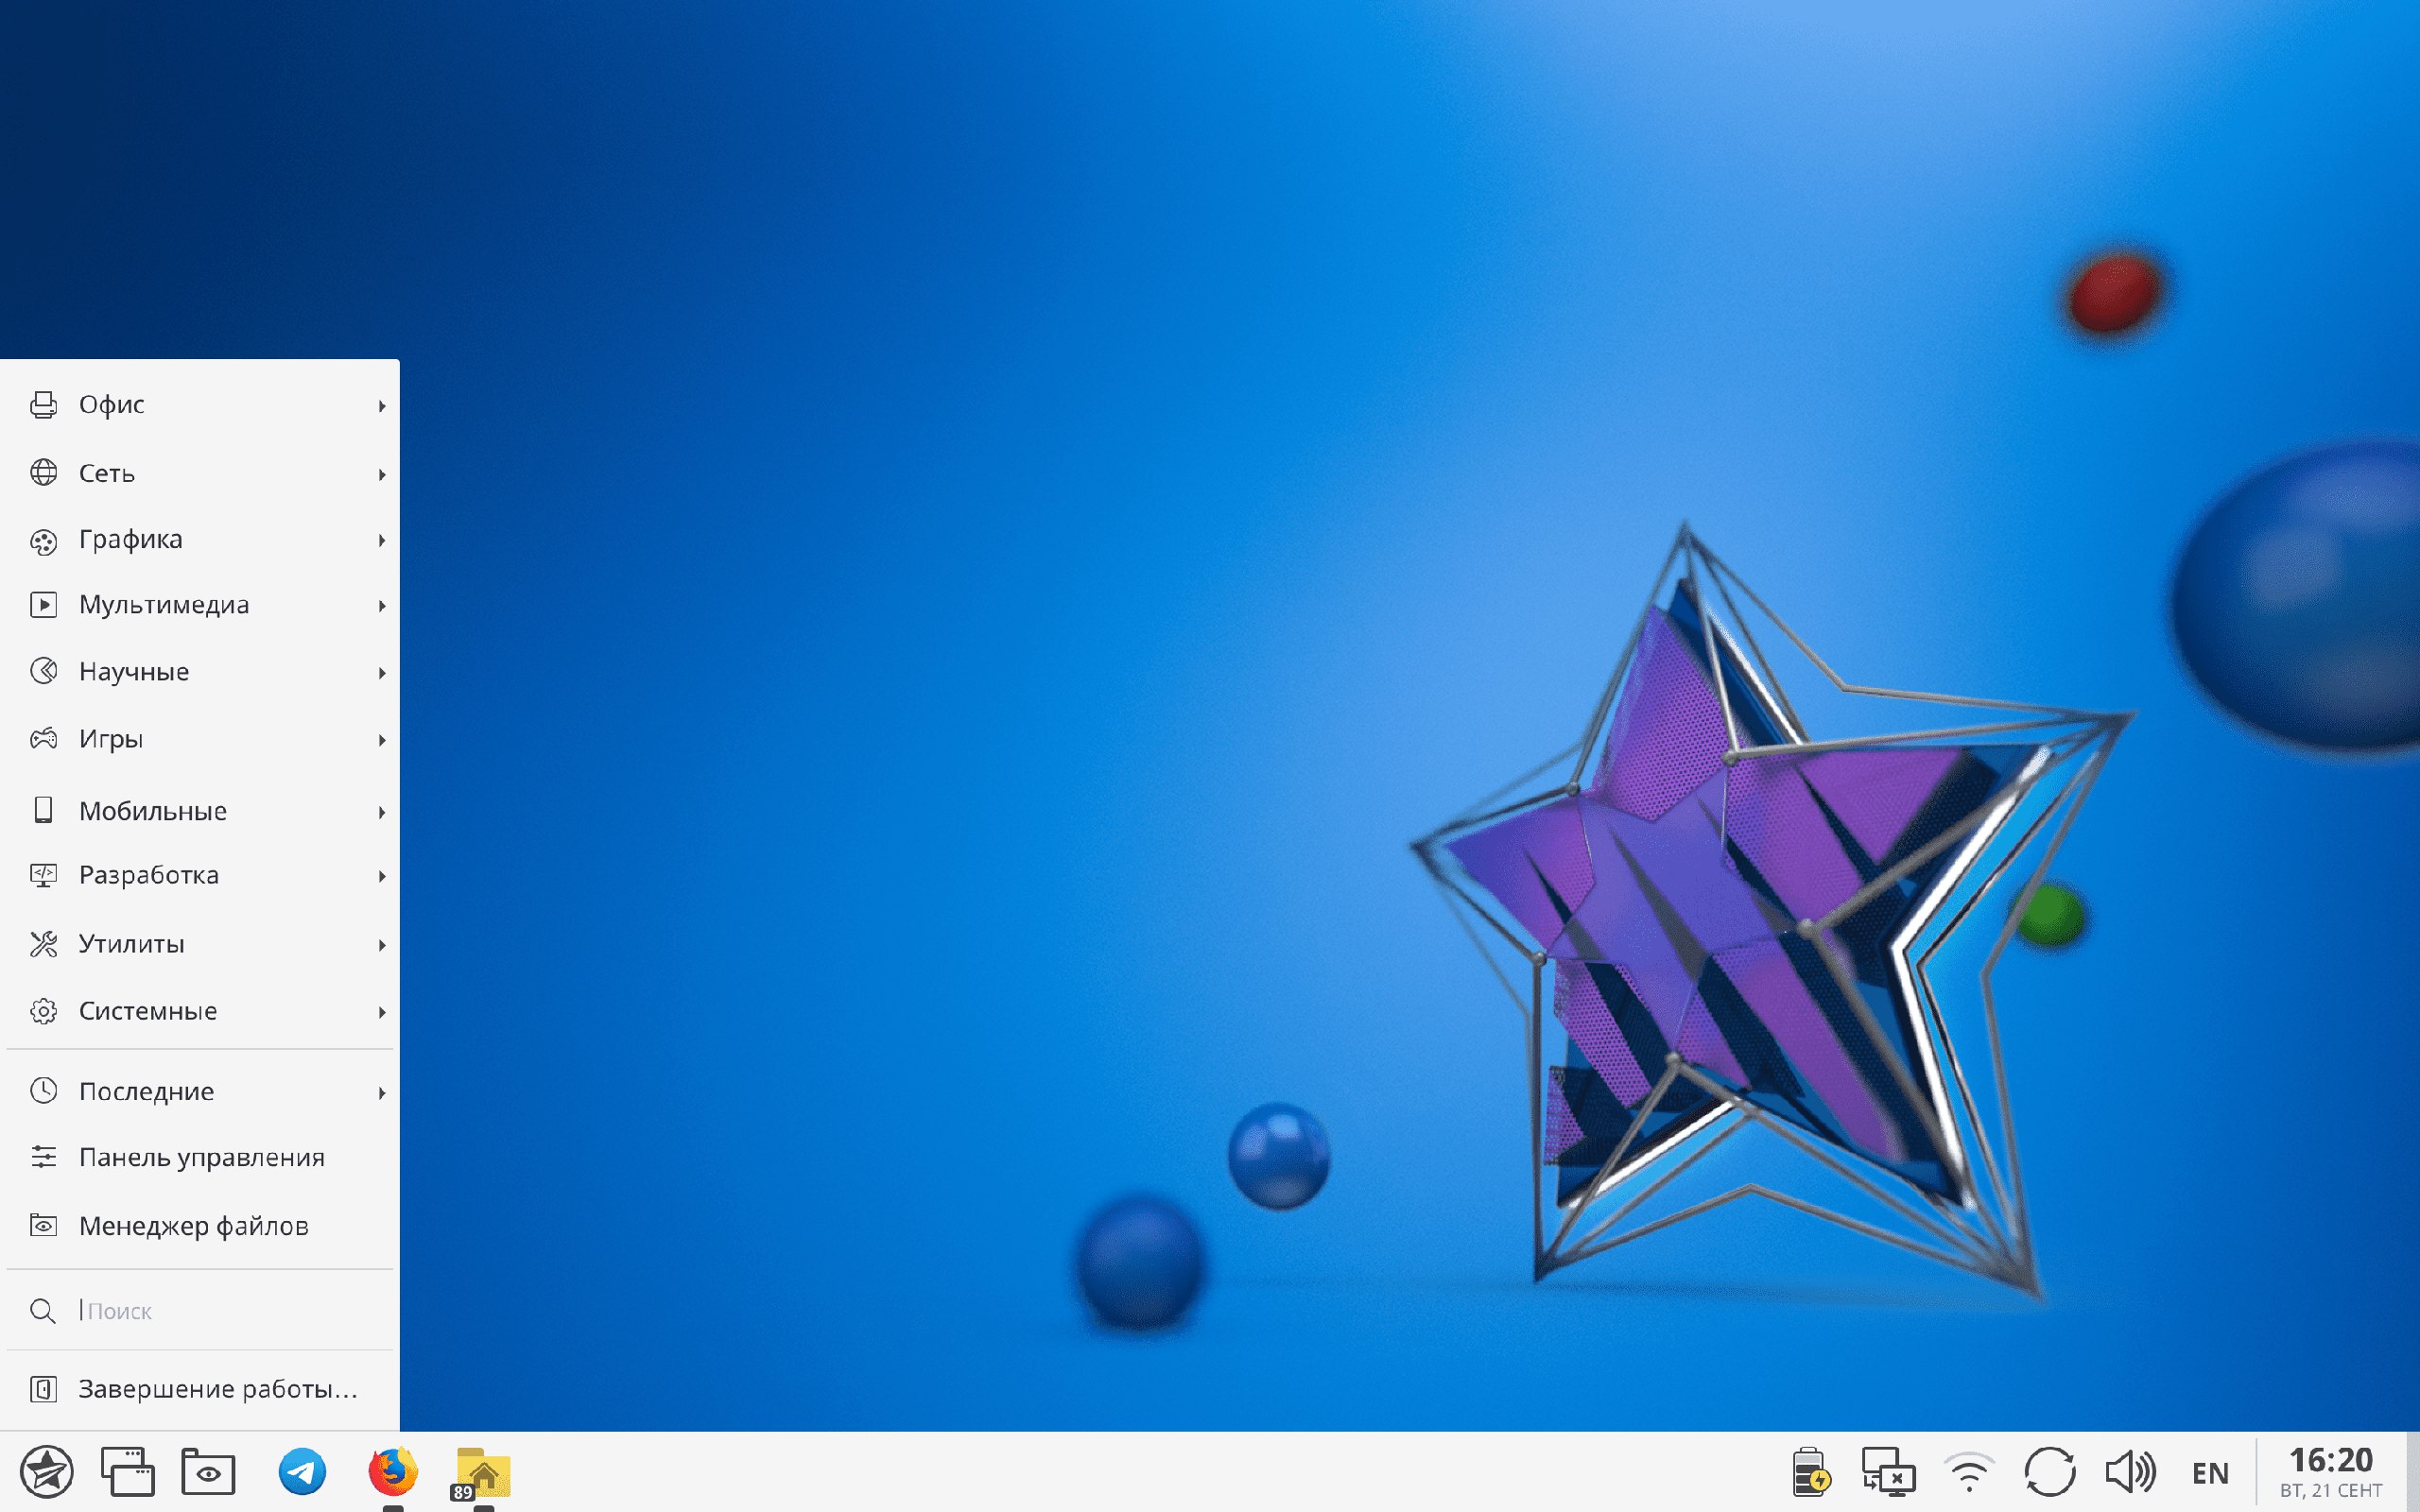This screenshot has height=1512, width=2420.
Task: Click the clock icon next to Последние
Action: pos(43,1090)
